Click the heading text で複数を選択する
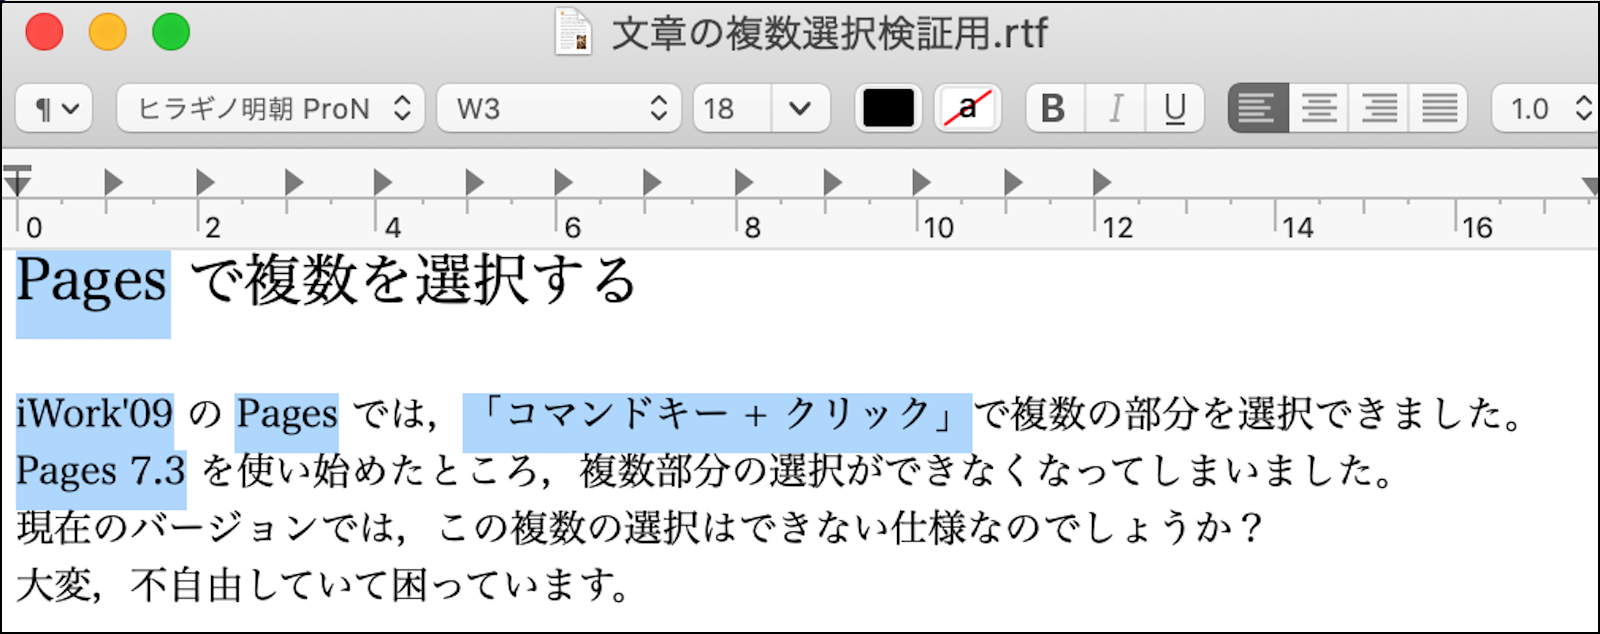The image size is (1600, 634). tap(414, 280)
